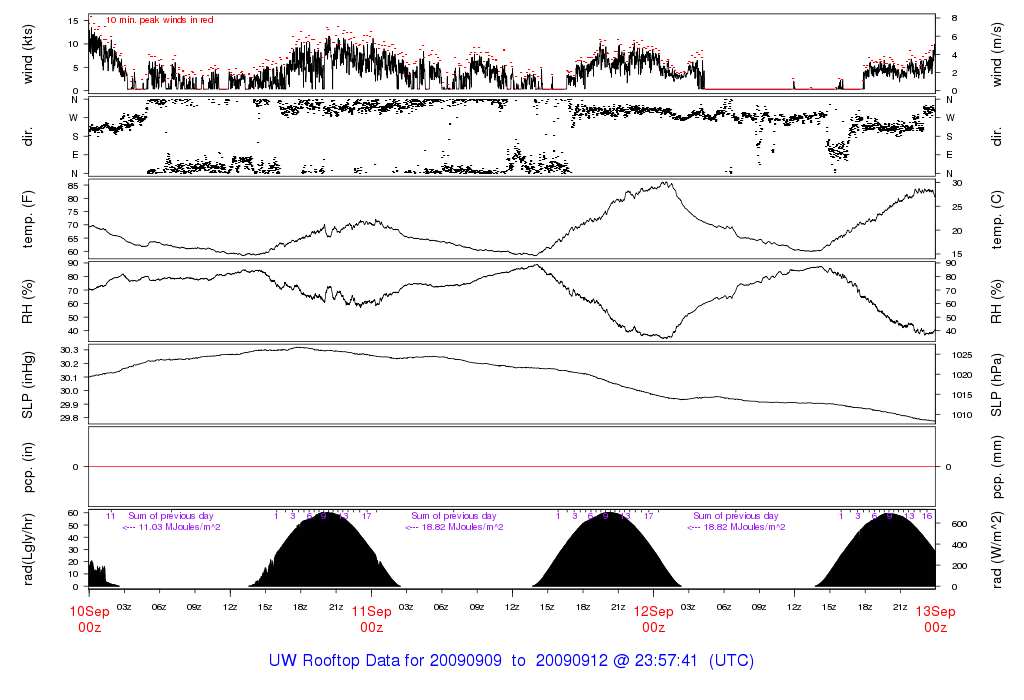This screenshot has height=700, width=1024.
Task: Click the 11Sep 00z date marker
Action: click(x=371, y=619)
